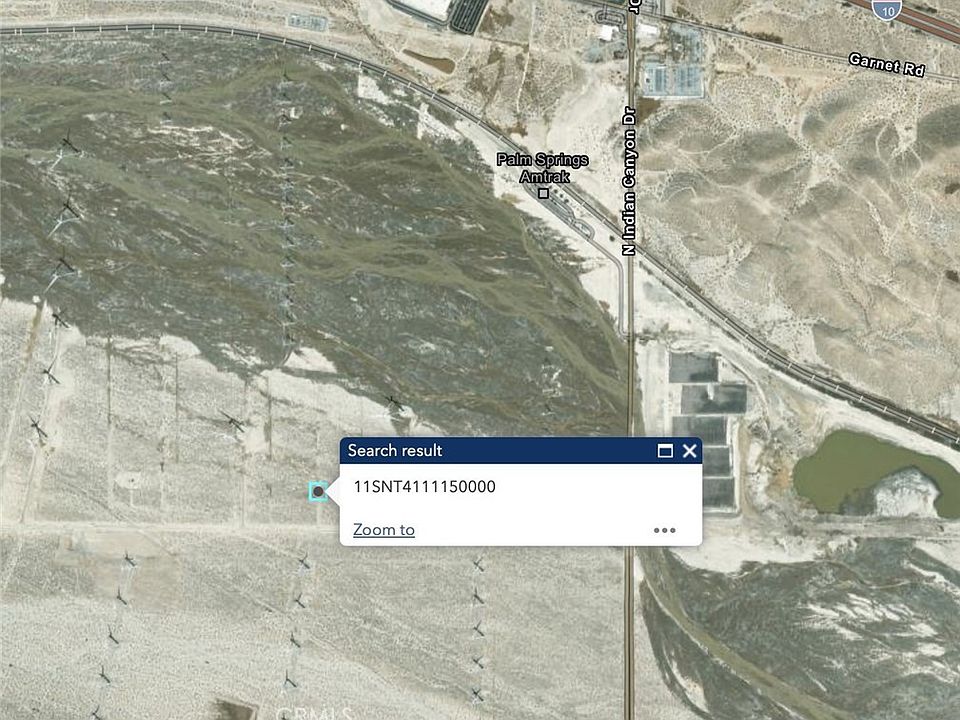
Task: Click the Zoom to link
Action: point(384,530)
